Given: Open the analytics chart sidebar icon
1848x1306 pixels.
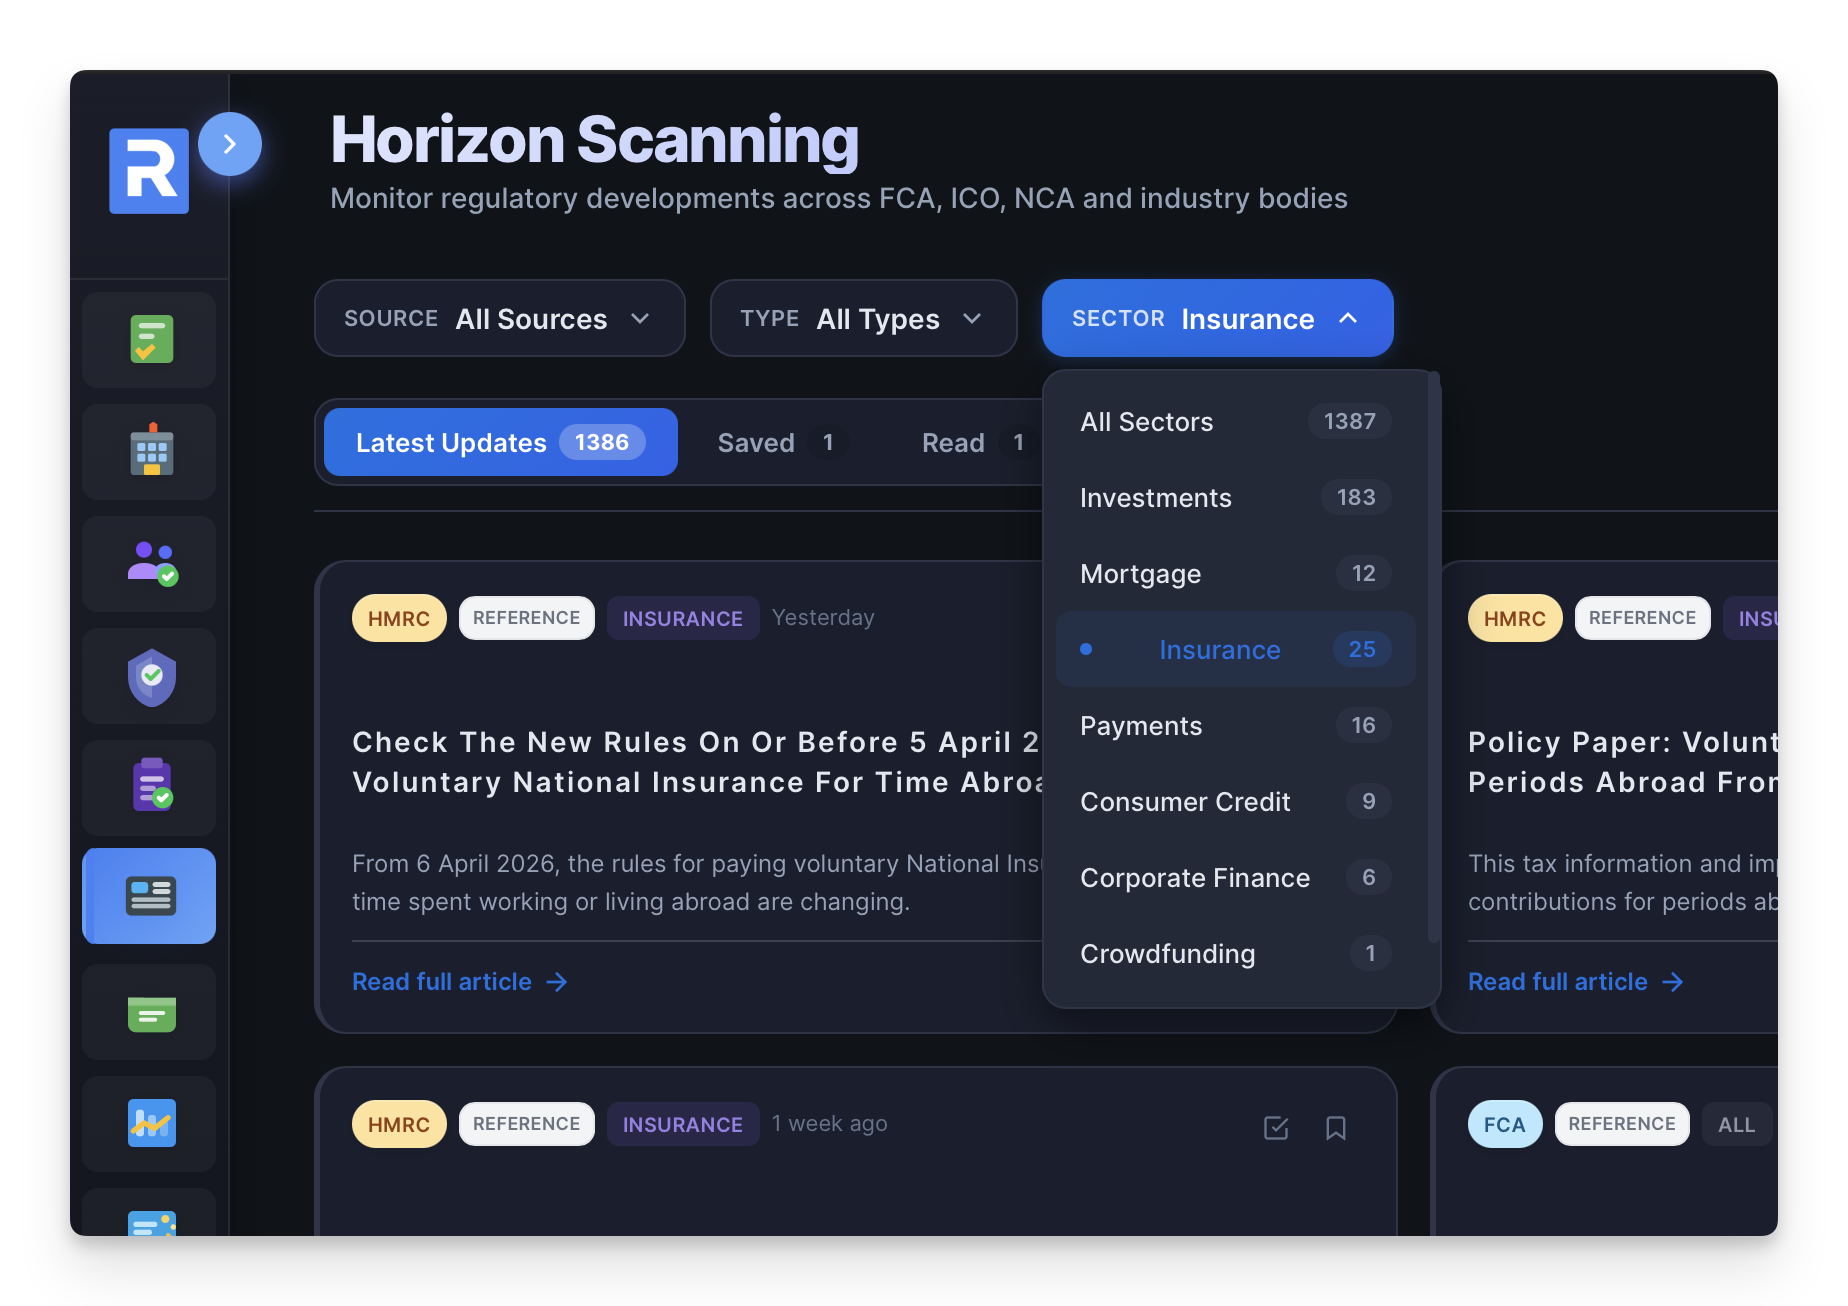Looking at the screenshot, I should click(x=148, y=1124).
